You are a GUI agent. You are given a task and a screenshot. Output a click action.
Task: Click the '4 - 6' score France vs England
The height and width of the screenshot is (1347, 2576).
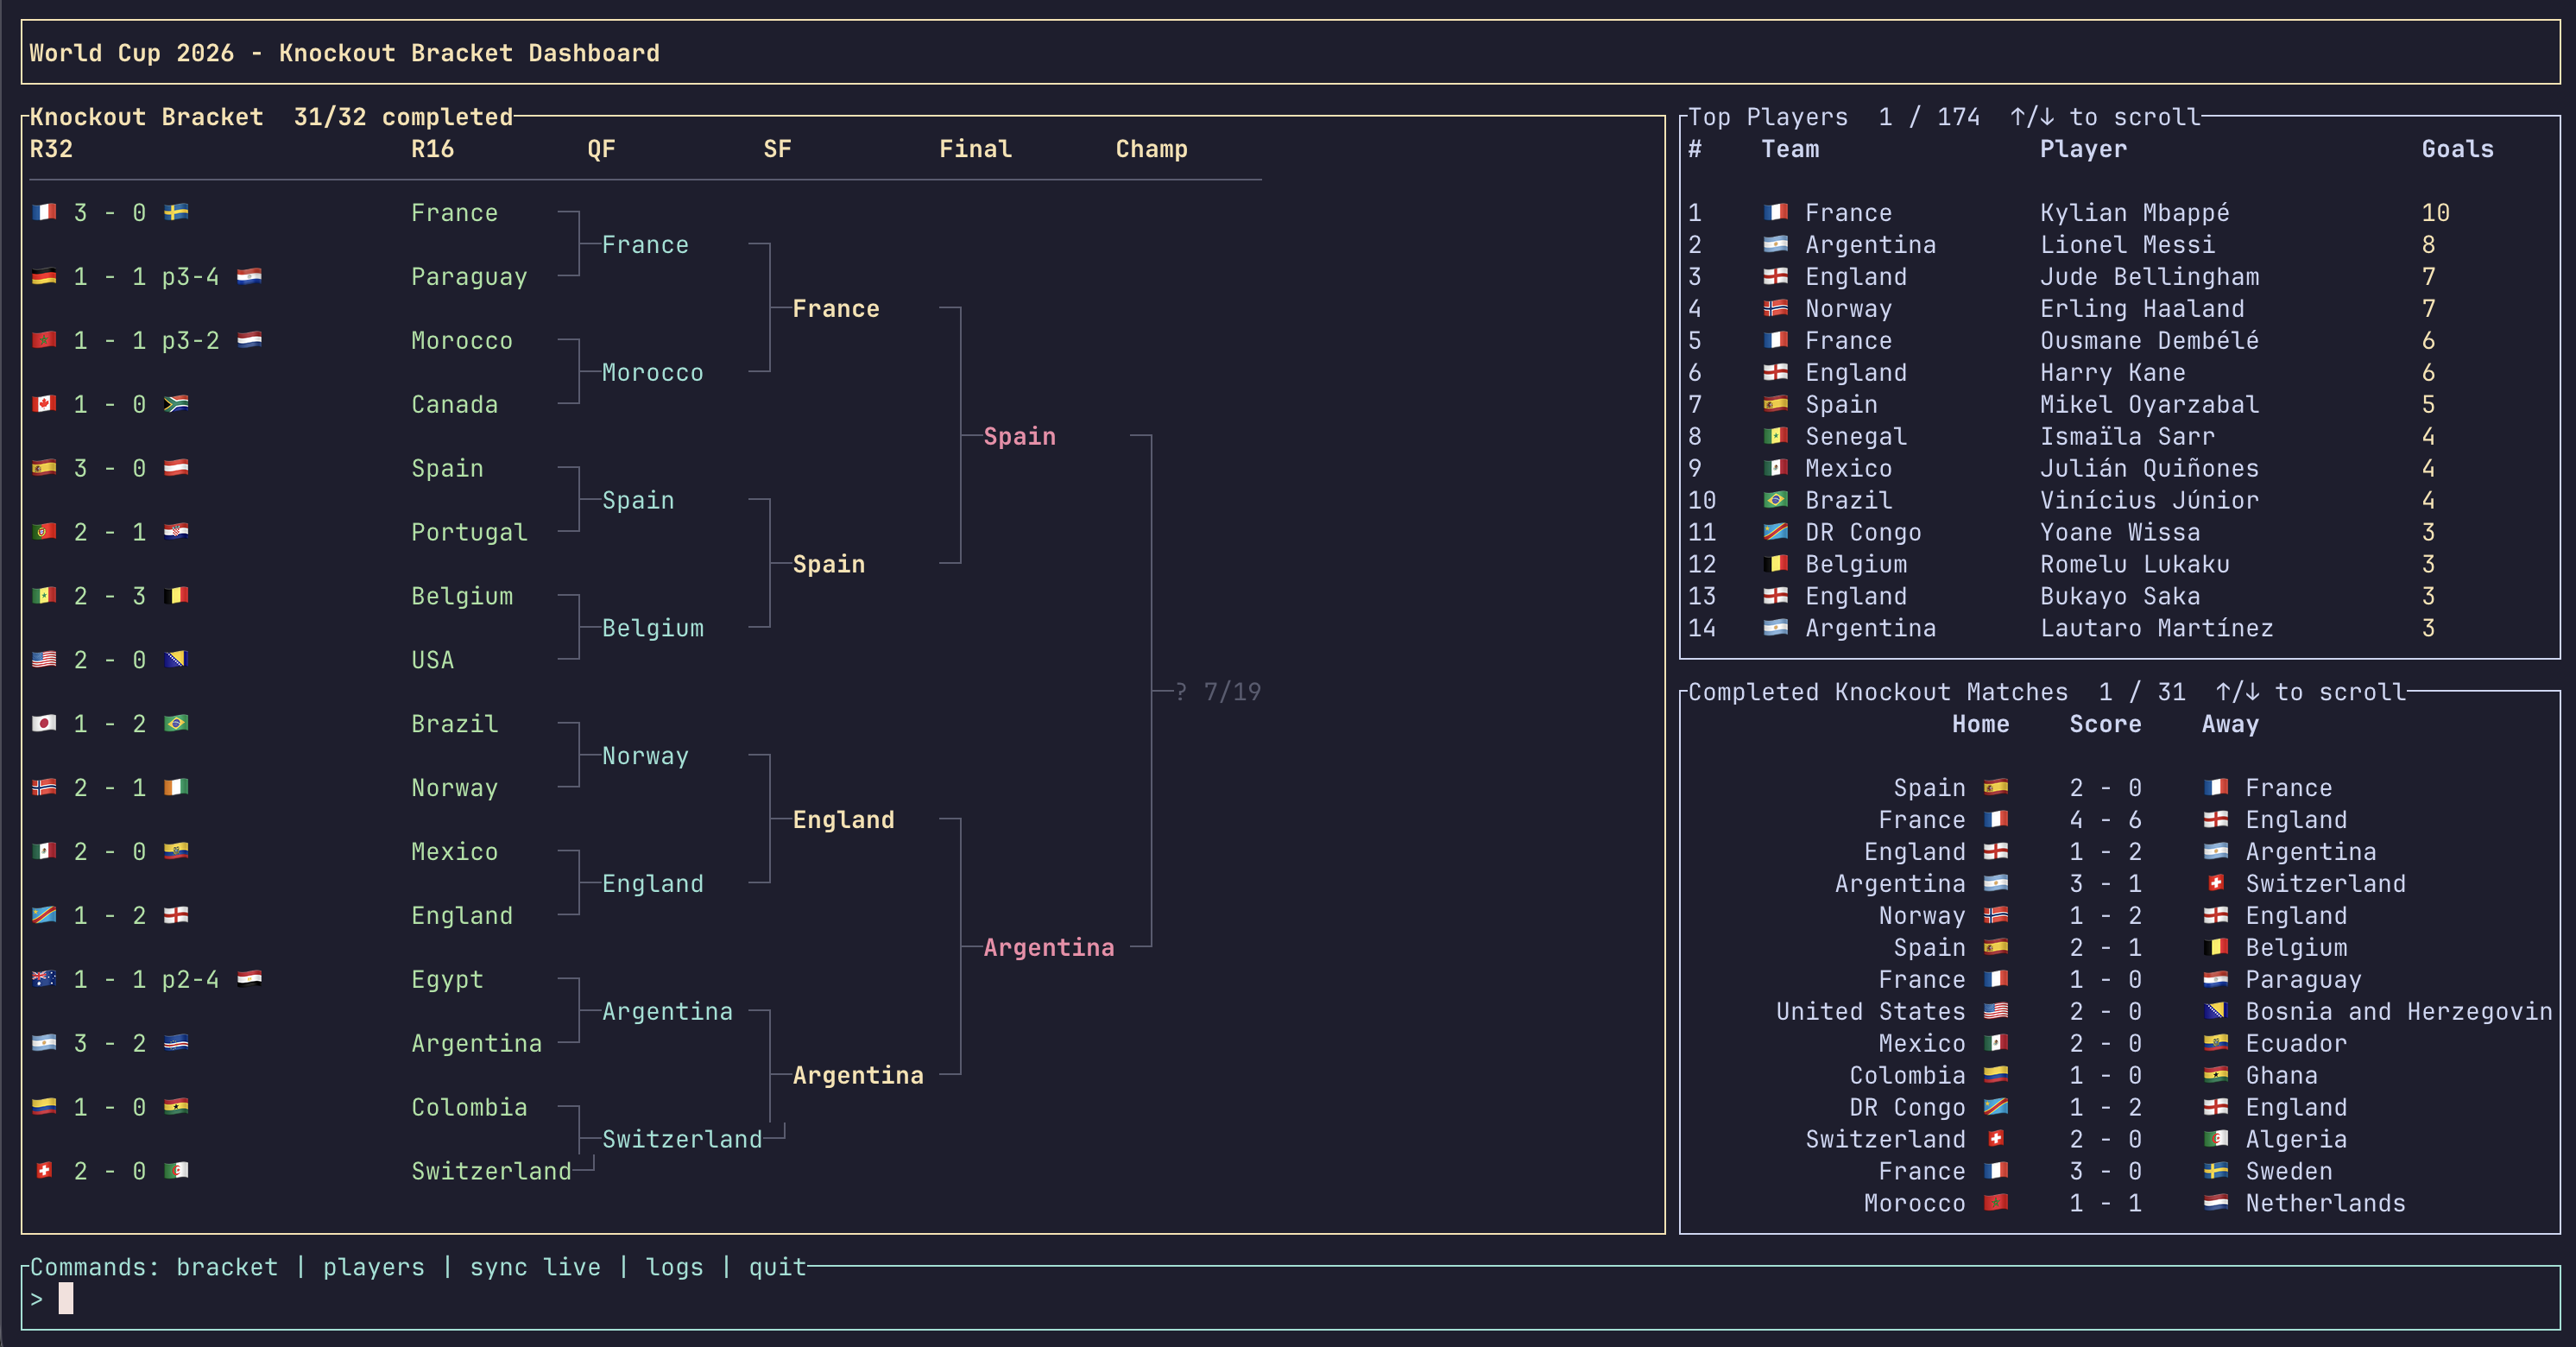(2105, 819)
